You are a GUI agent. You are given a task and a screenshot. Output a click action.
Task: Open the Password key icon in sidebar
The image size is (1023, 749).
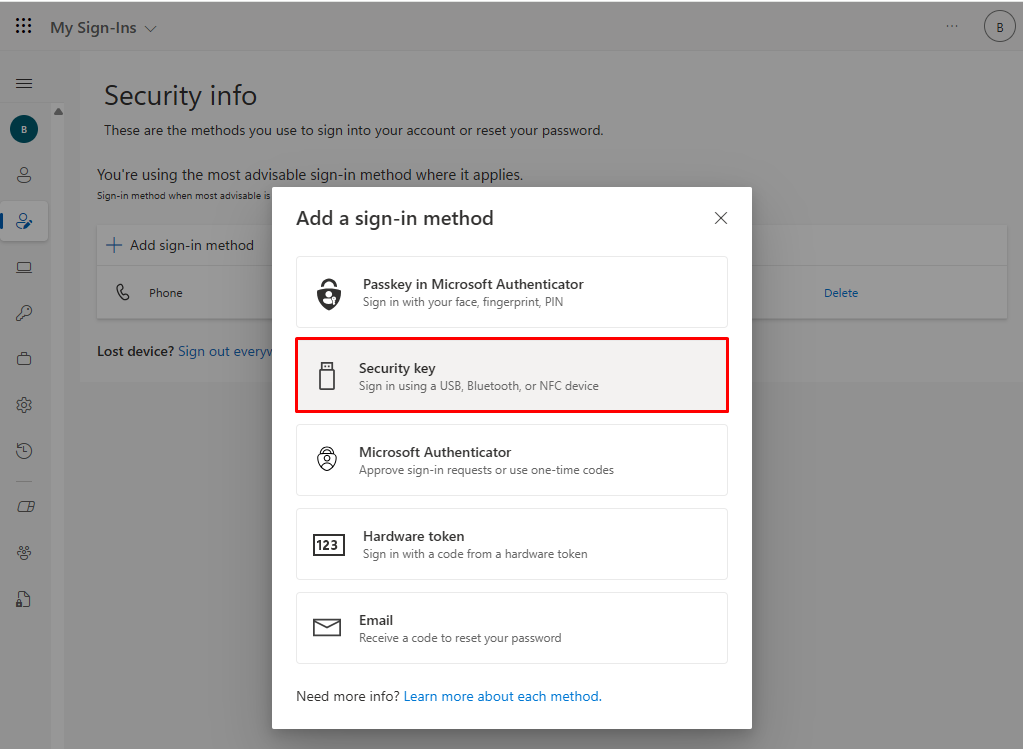tap(24, 313)
